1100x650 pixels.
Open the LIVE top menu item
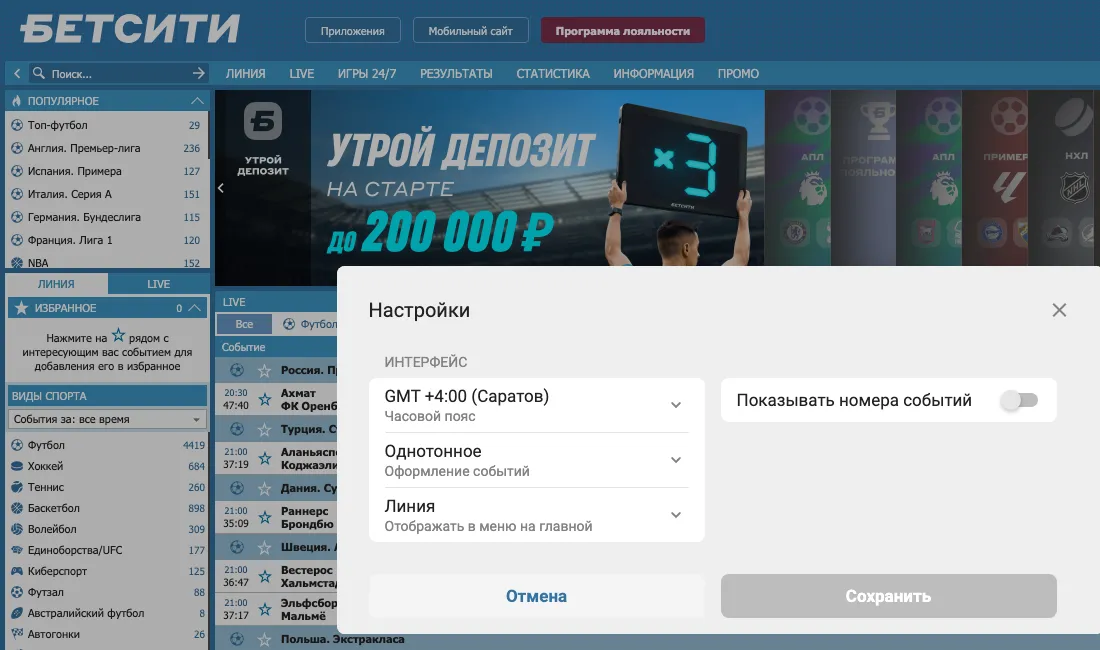click(x=302, y=74)
